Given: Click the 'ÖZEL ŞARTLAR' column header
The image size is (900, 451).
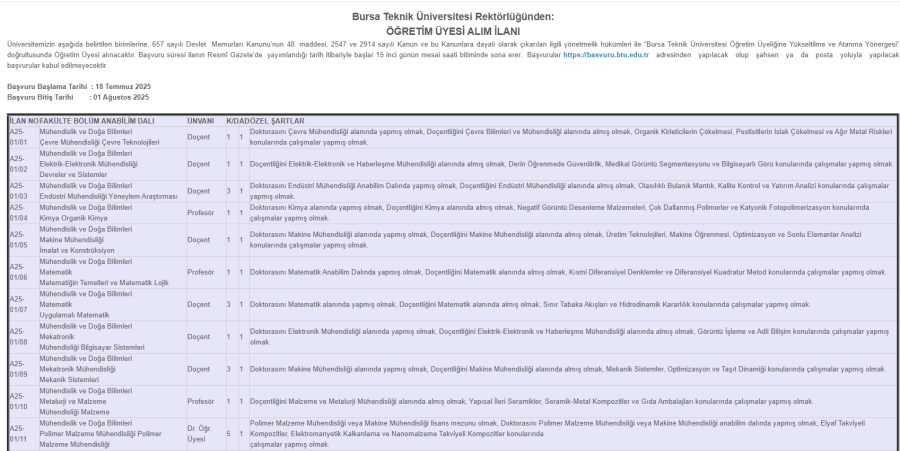Looking at the screenshot, I should [x=277, y=121].
